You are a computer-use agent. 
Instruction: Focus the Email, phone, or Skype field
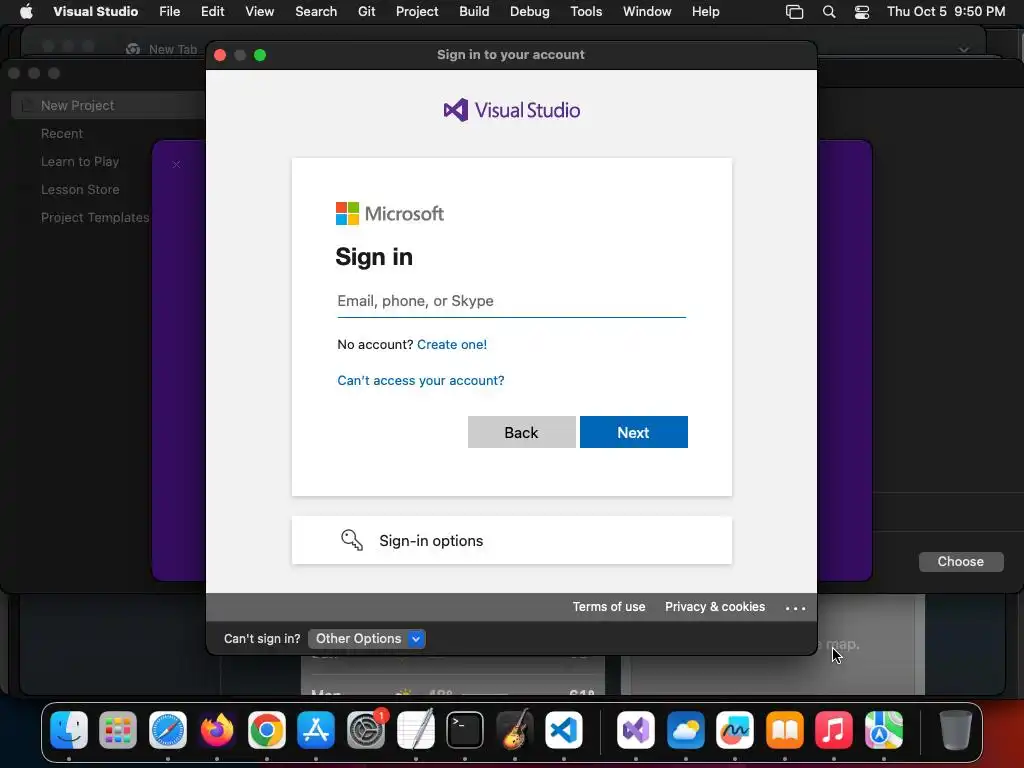coord(511,301)
